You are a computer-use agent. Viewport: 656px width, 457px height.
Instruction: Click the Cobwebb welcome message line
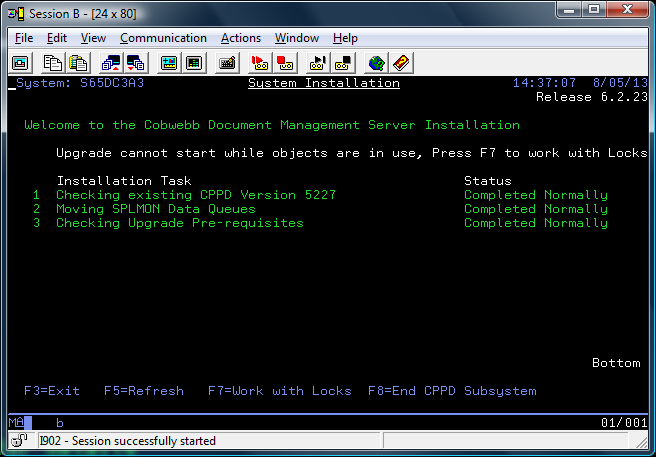272,125
